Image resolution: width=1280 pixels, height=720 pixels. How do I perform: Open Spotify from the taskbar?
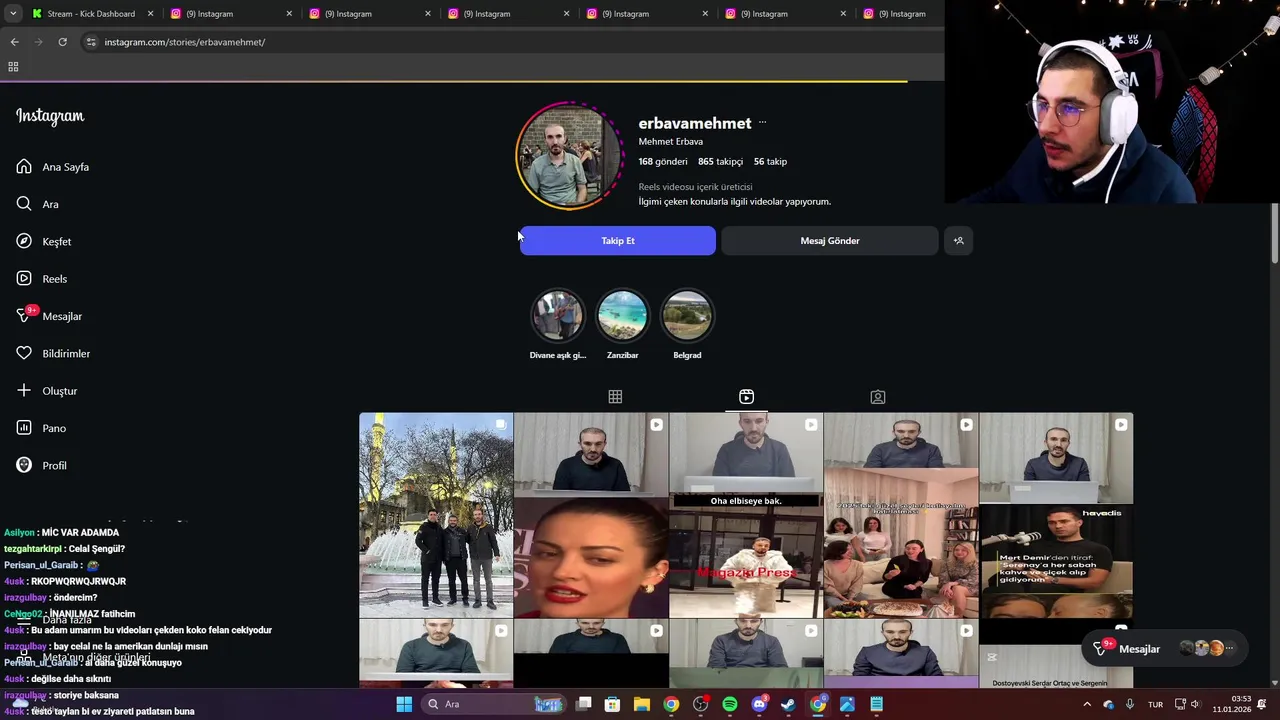(x=730, y=704)
